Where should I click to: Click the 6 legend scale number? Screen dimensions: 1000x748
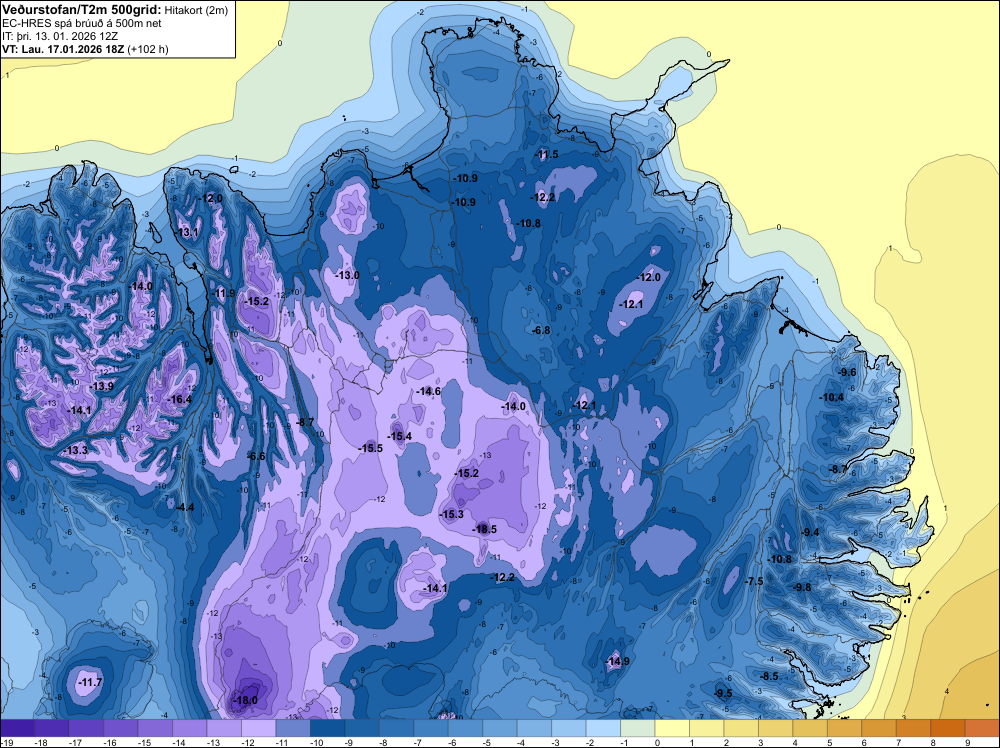(x=864, y=743)
